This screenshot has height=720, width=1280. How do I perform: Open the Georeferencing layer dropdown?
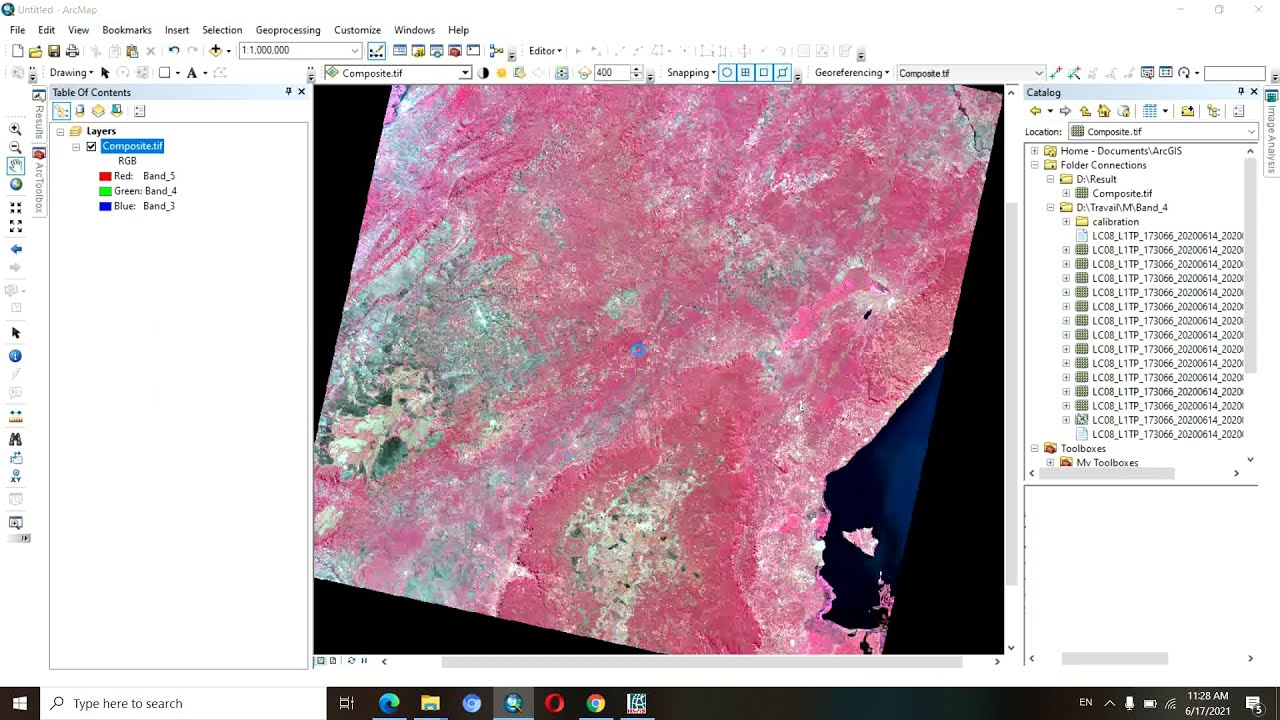(x=1038, y=73)
